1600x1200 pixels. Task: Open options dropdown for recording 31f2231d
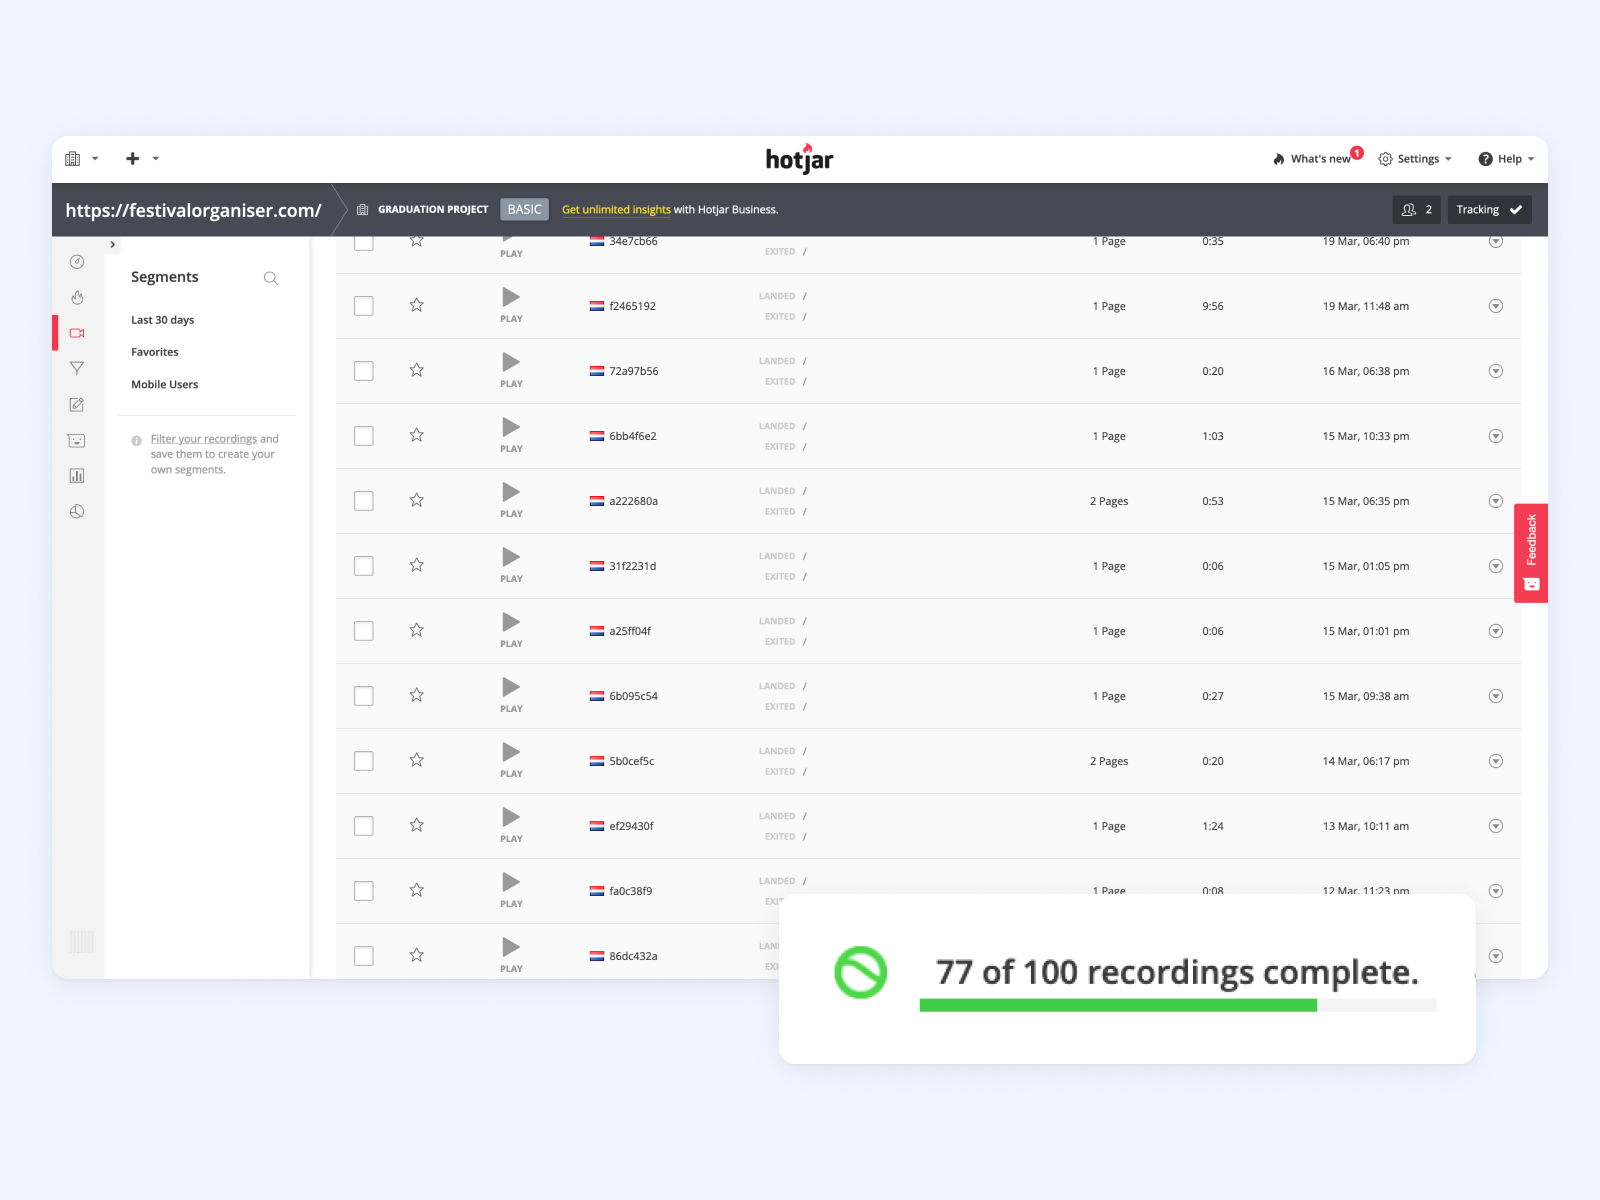coord(1495,566)
